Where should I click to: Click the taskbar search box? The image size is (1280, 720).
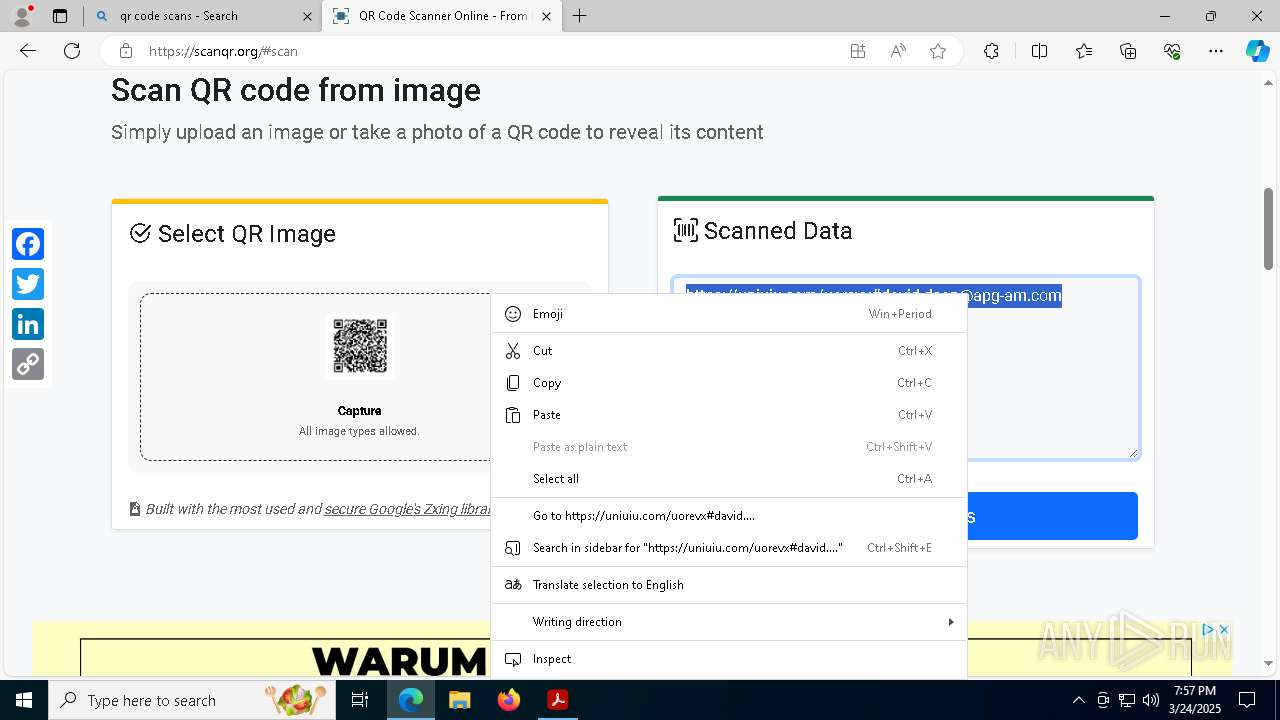pyautogui.click(x=192, y=700)
